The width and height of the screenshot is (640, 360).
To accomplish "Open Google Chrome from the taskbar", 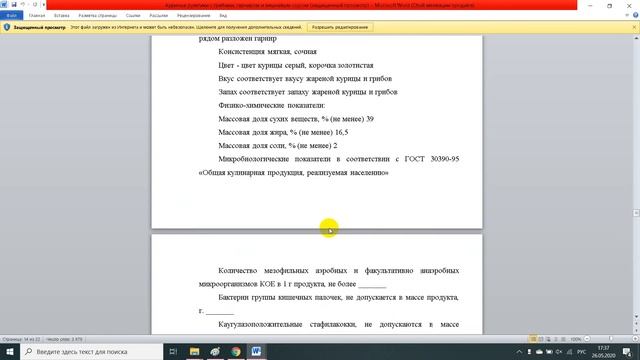I will (x=236, y=351).
